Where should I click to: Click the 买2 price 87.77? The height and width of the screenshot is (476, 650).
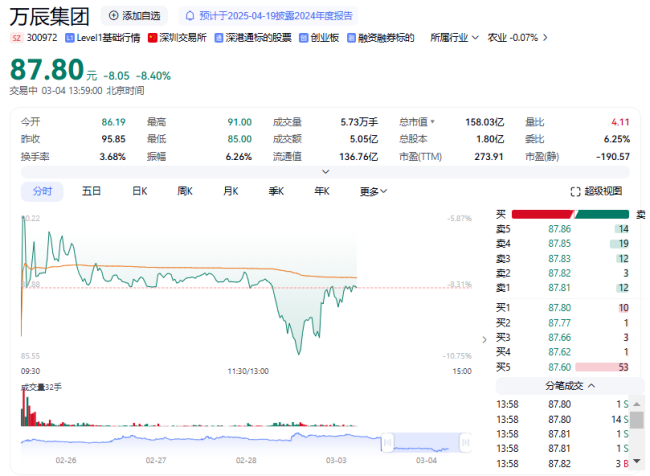click(x=560, y=323)
